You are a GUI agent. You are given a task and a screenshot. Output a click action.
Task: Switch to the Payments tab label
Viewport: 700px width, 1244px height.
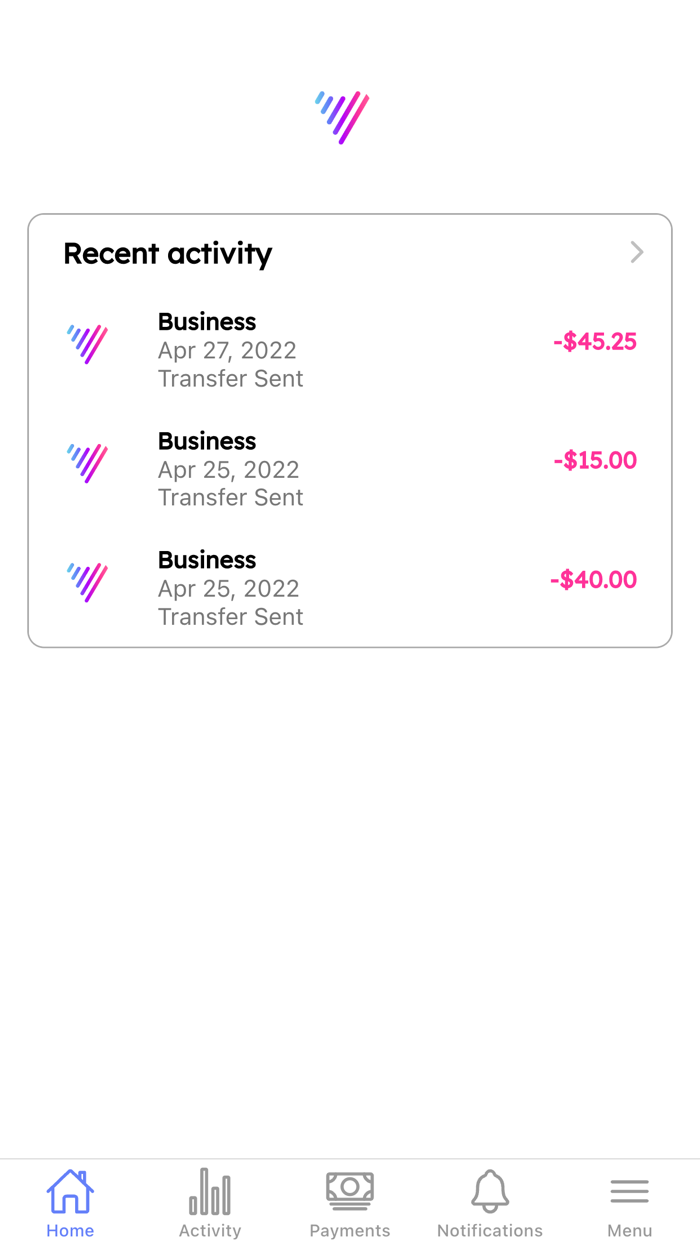tap(350, 1231)
